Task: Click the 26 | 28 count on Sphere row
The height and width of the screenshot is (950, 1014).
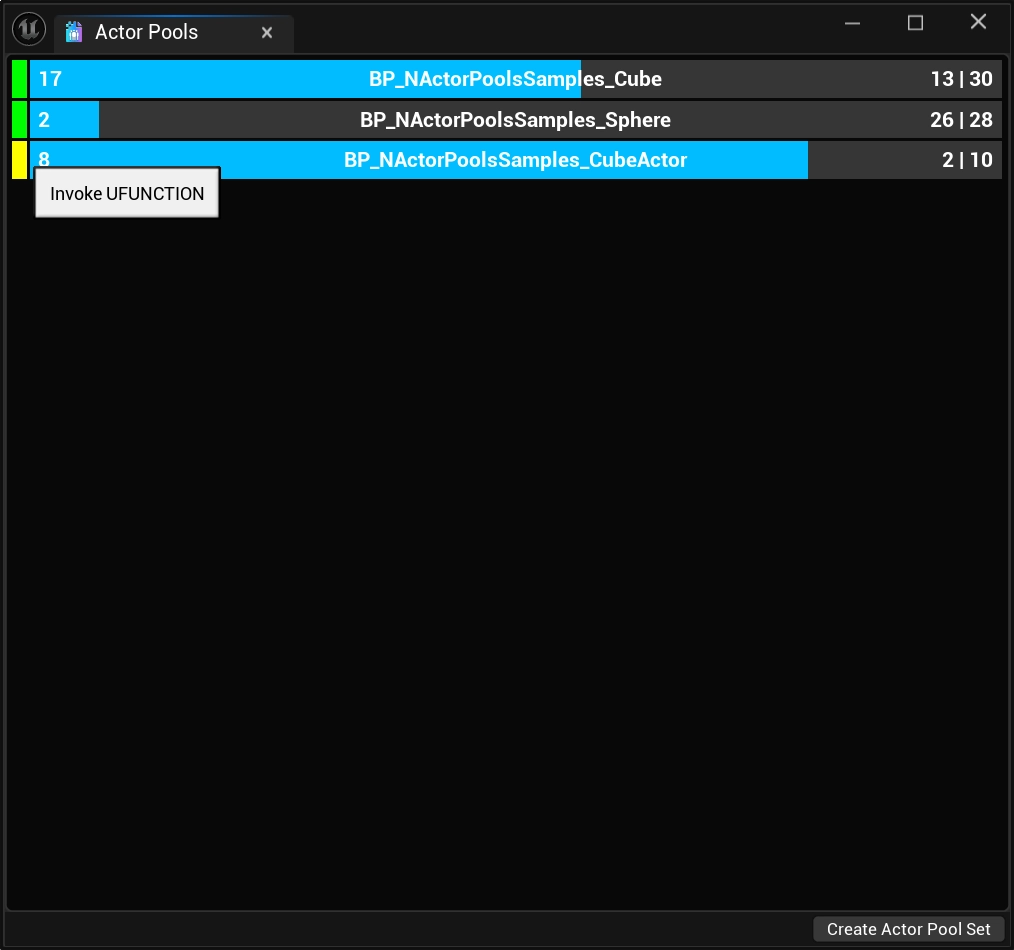Action: pyautogui.click(x=960, y=120)
